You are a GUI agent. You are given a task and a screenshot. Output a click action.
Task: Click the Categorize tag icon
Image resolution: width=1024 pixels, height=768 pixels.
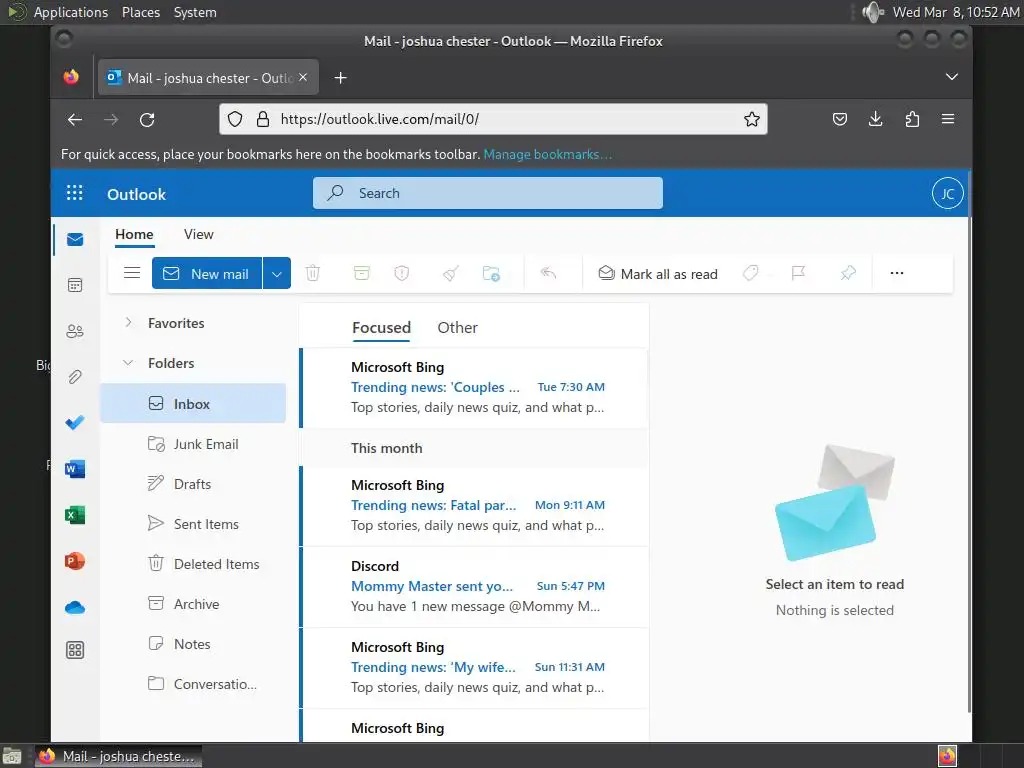coord(751,273)
